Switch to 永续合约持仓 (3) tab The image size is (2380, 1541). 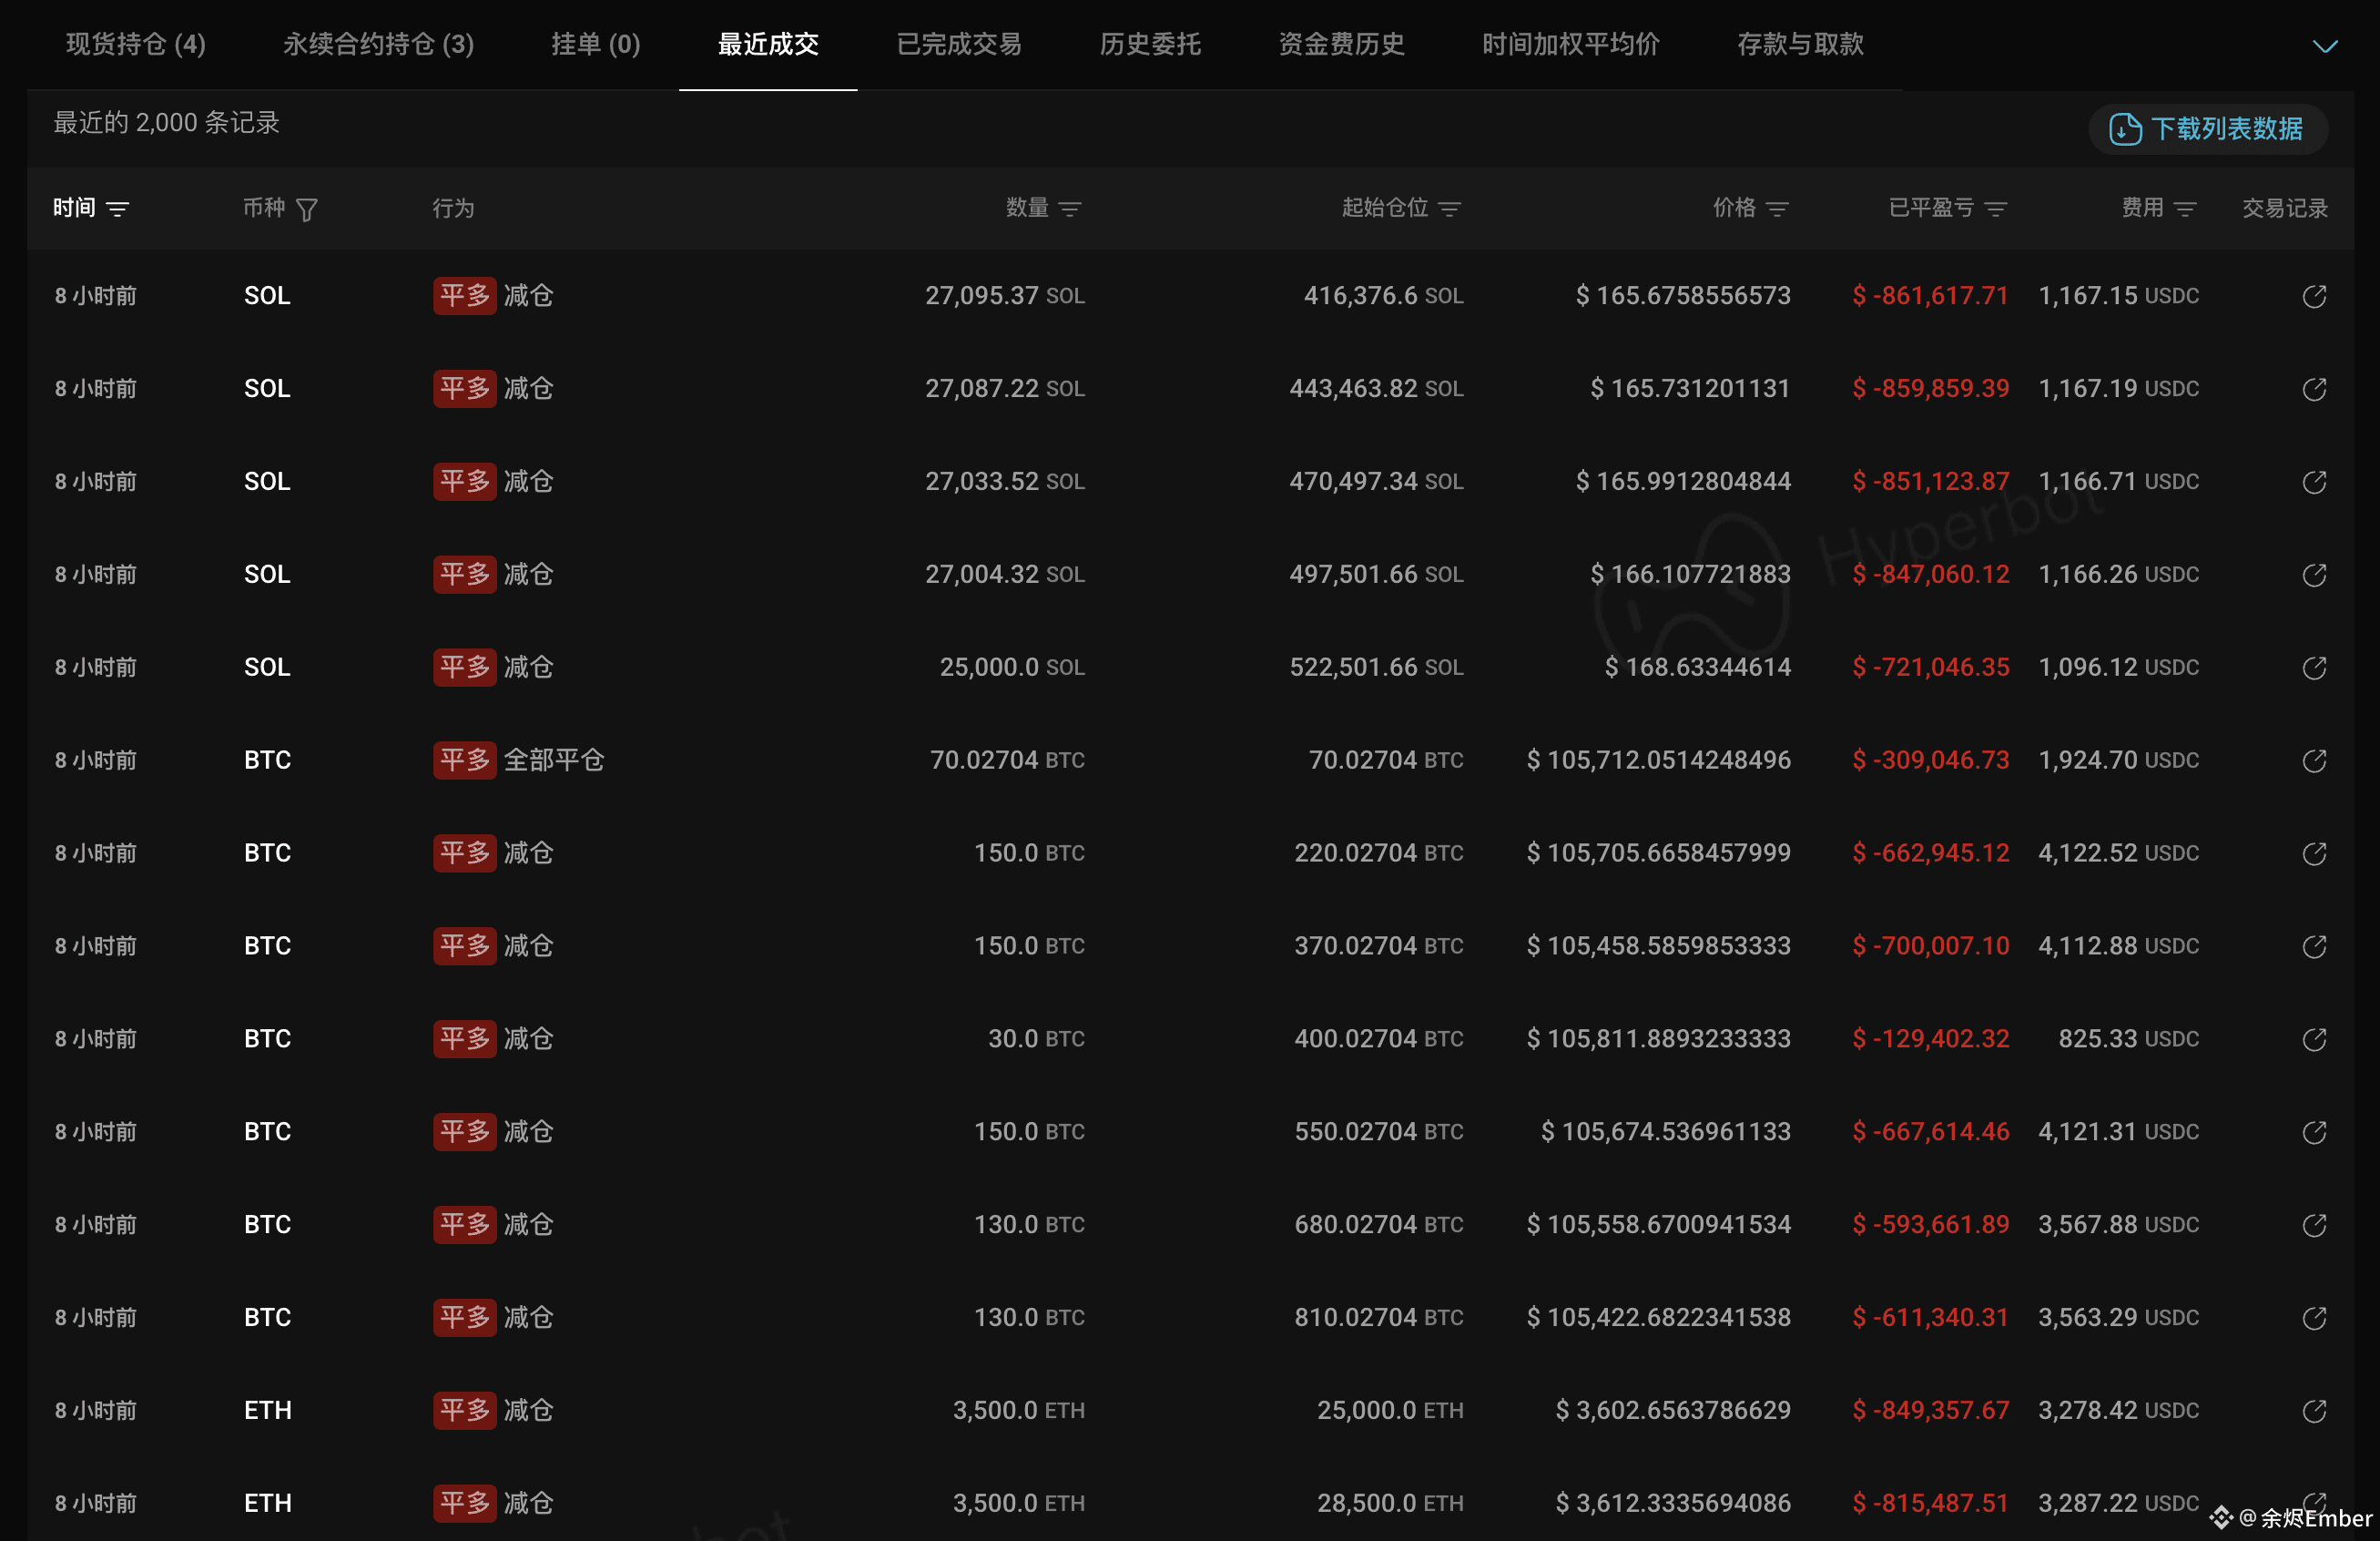[x=378, y=44]
